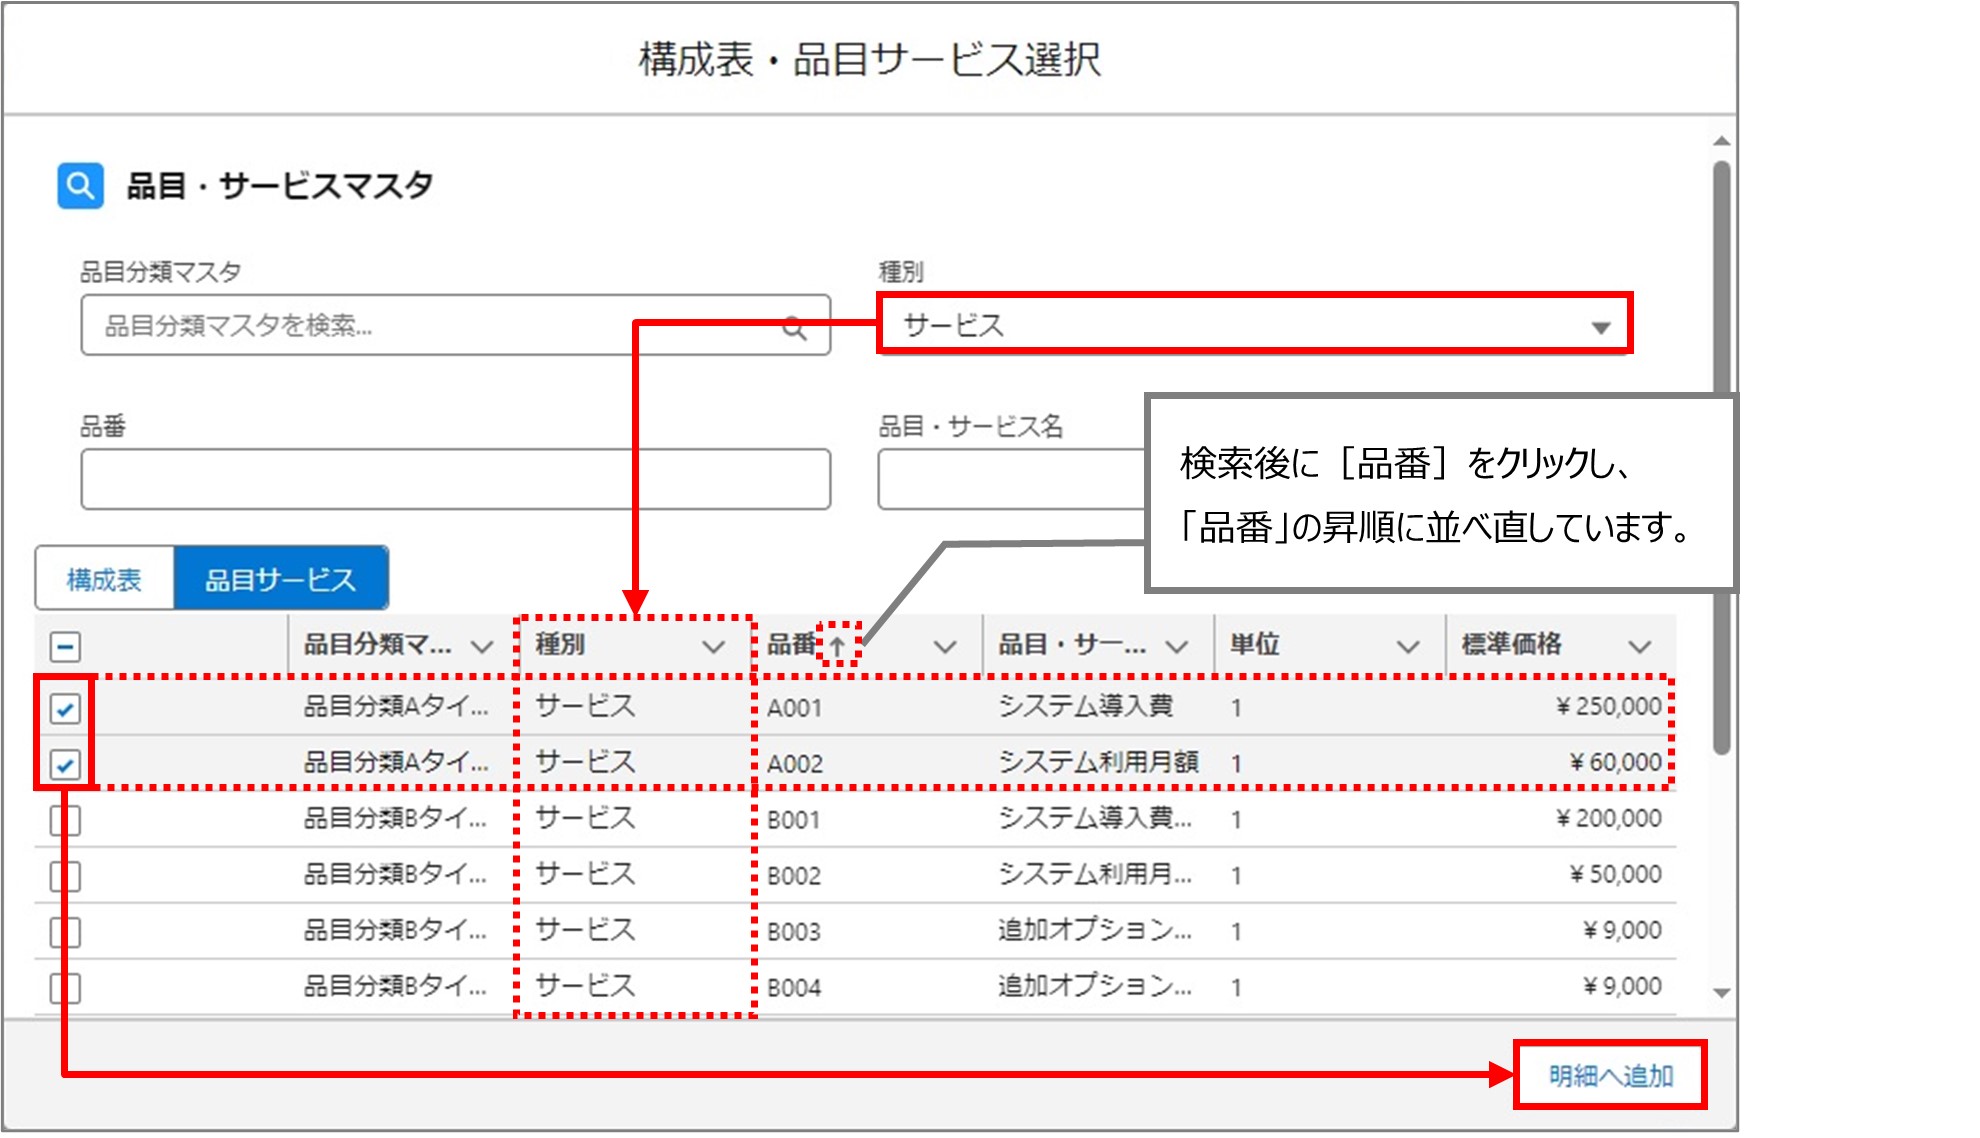
Task: Click the blue search icon beside 品目・サービスマスタ
Action: [x=81, y=186]
